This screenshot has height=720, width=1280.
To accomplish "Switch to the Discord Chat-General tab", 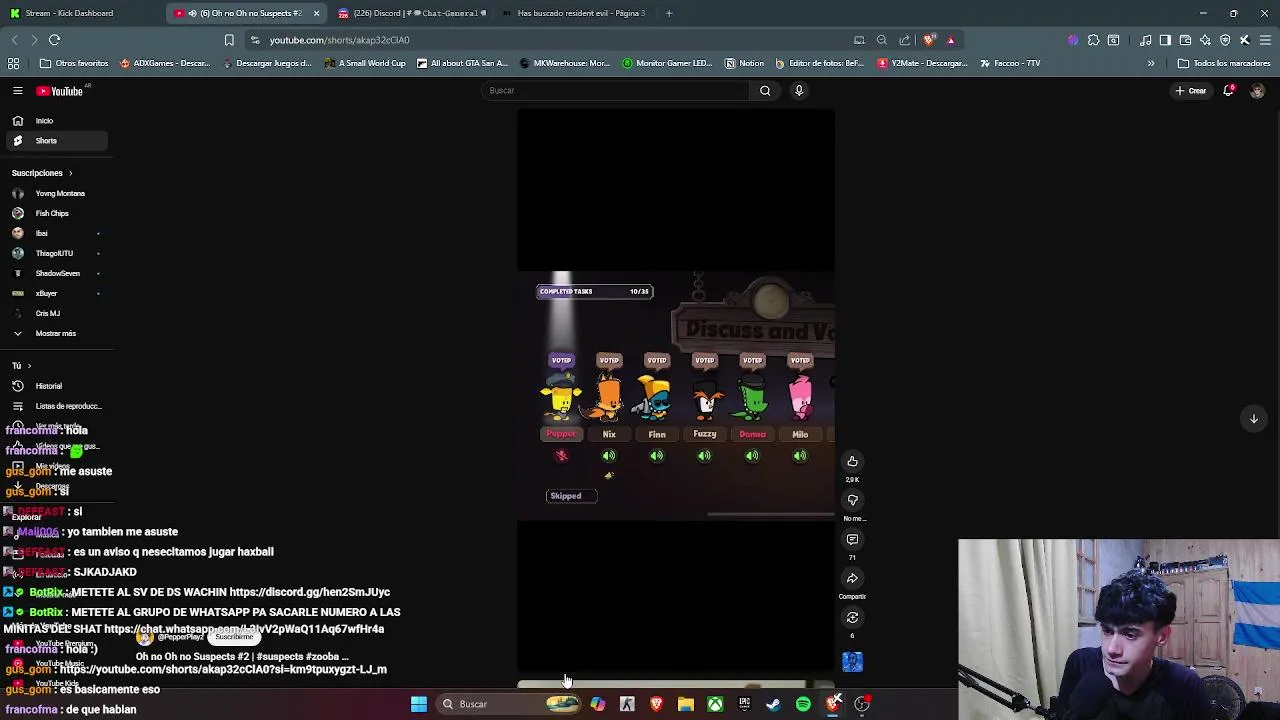I will [412, 13].
